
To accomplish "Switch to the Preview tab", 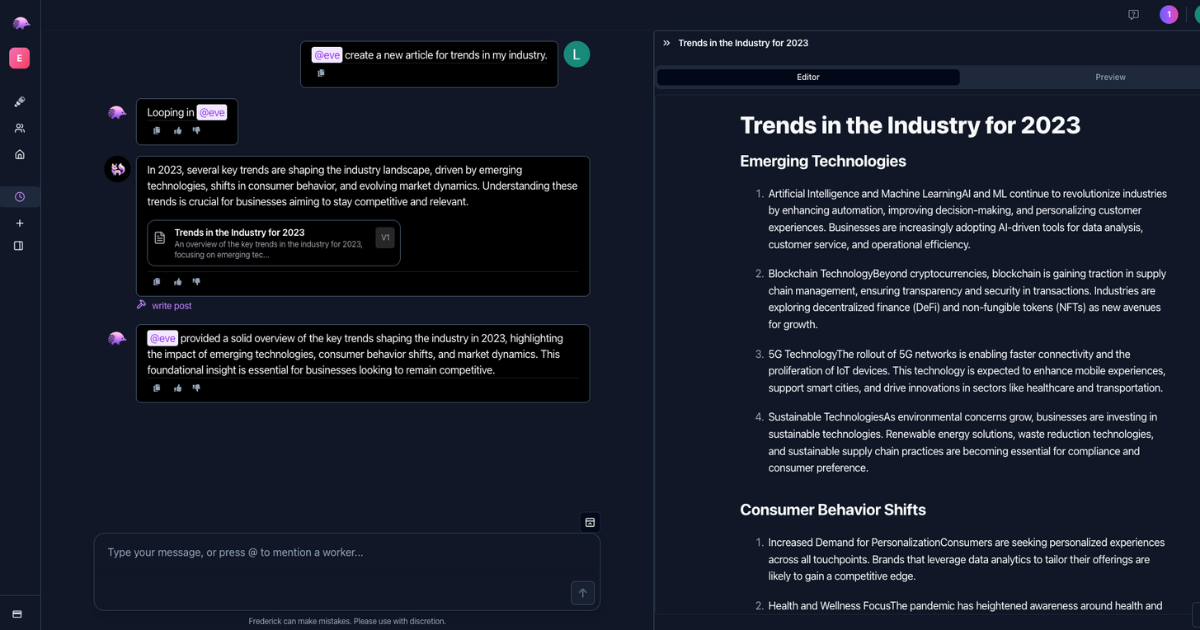I will click(1110, 77).
